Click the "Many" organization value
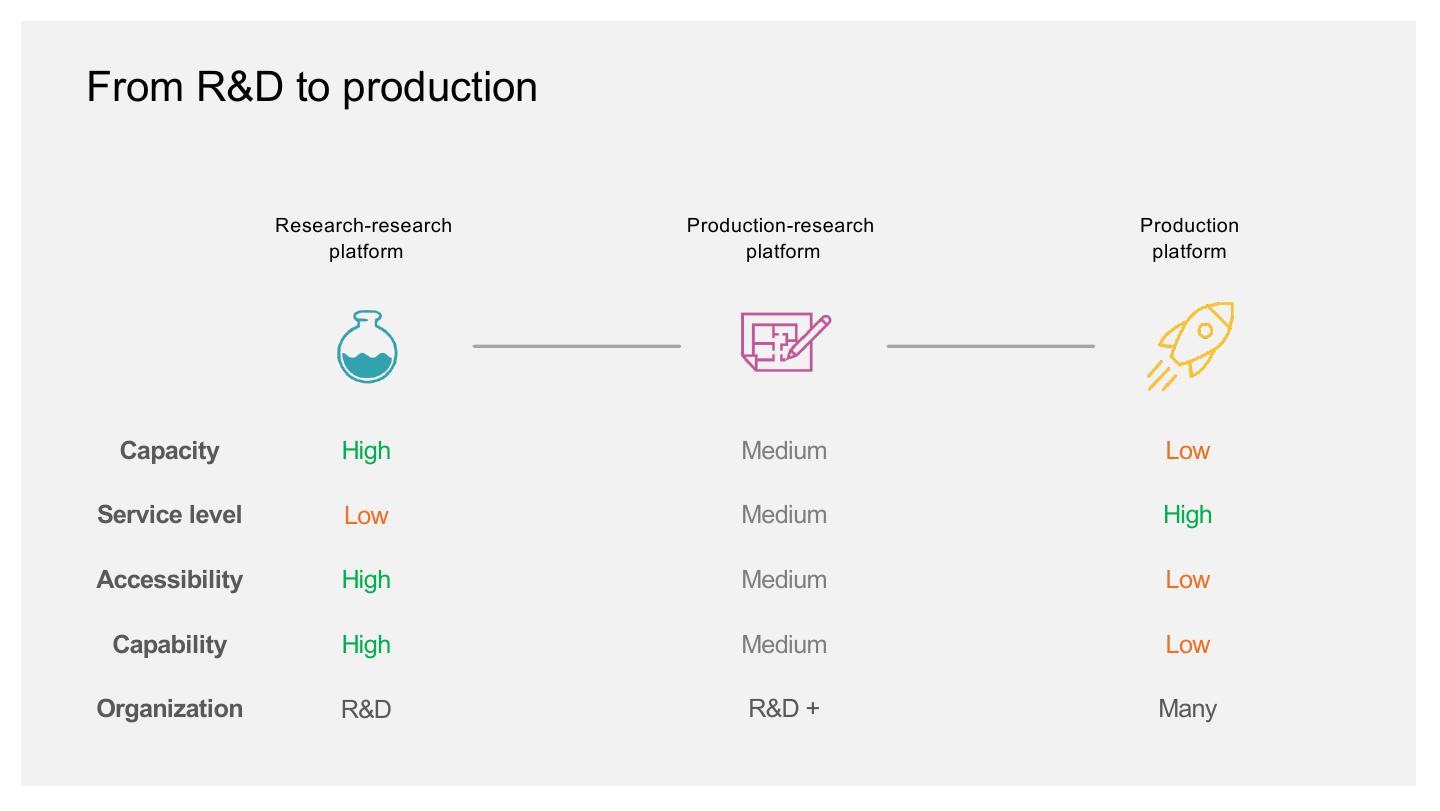This screenshot has height=811, width=1440. click(1187, 709)
